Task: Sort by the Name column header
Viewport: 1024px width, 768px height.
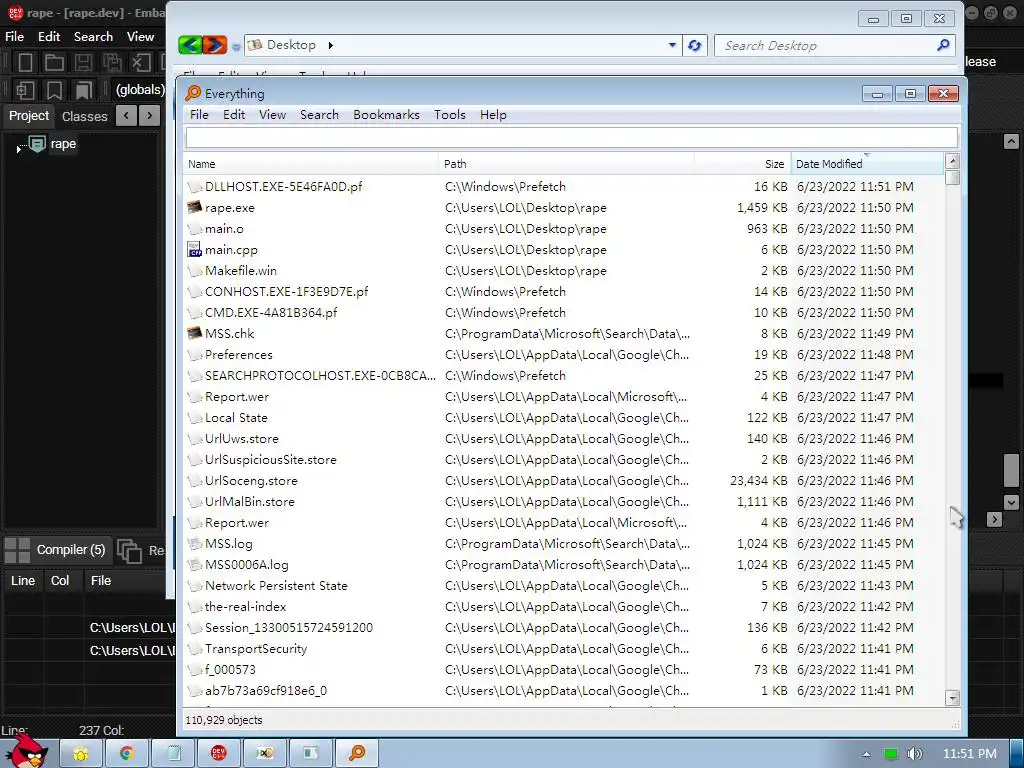Action: [311, 164]
